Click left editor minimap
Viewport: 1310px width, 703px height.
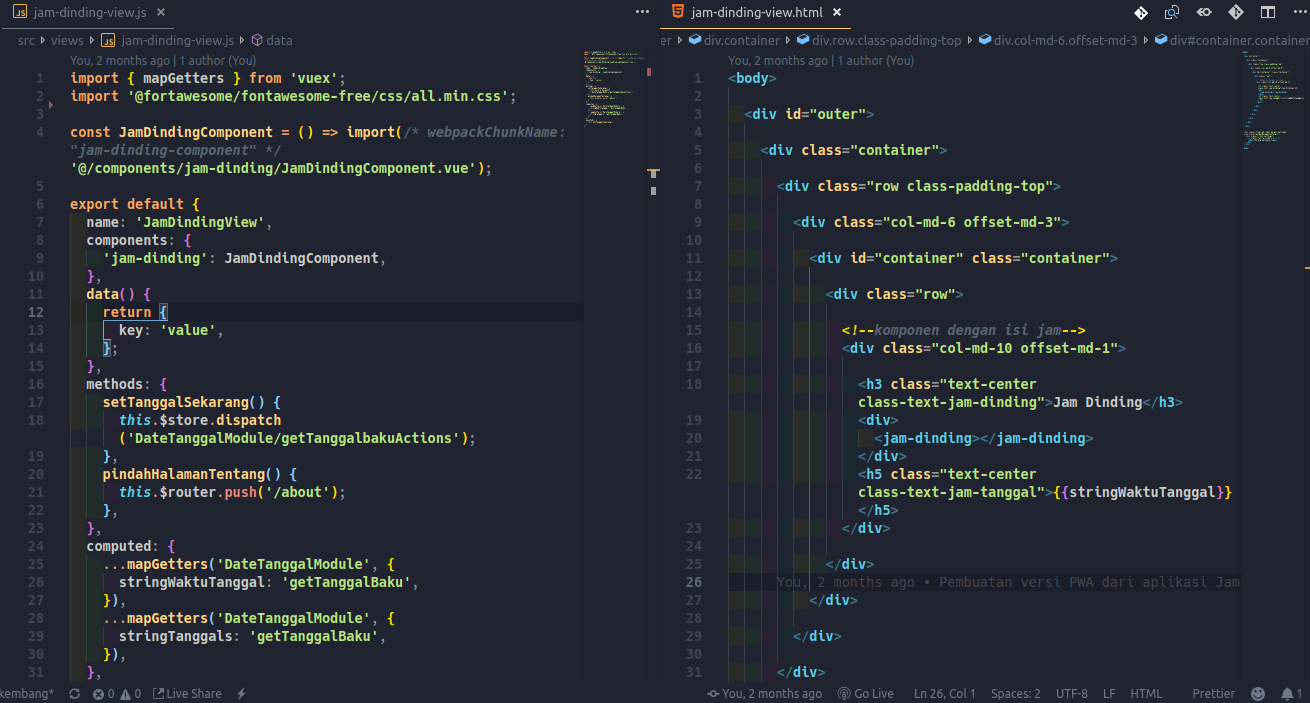click(x=612, y=88)
